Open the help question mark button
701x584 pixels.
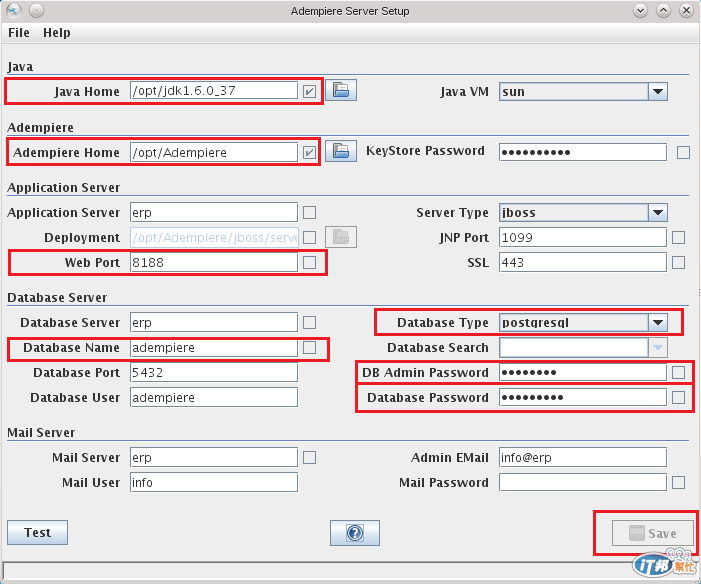tap(355, 533)
